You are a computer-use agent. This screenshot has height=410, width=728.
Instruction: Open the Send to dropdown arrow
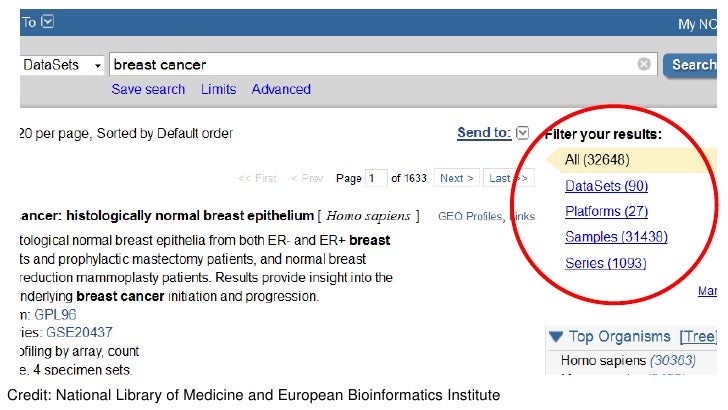(x=522, y=133)
